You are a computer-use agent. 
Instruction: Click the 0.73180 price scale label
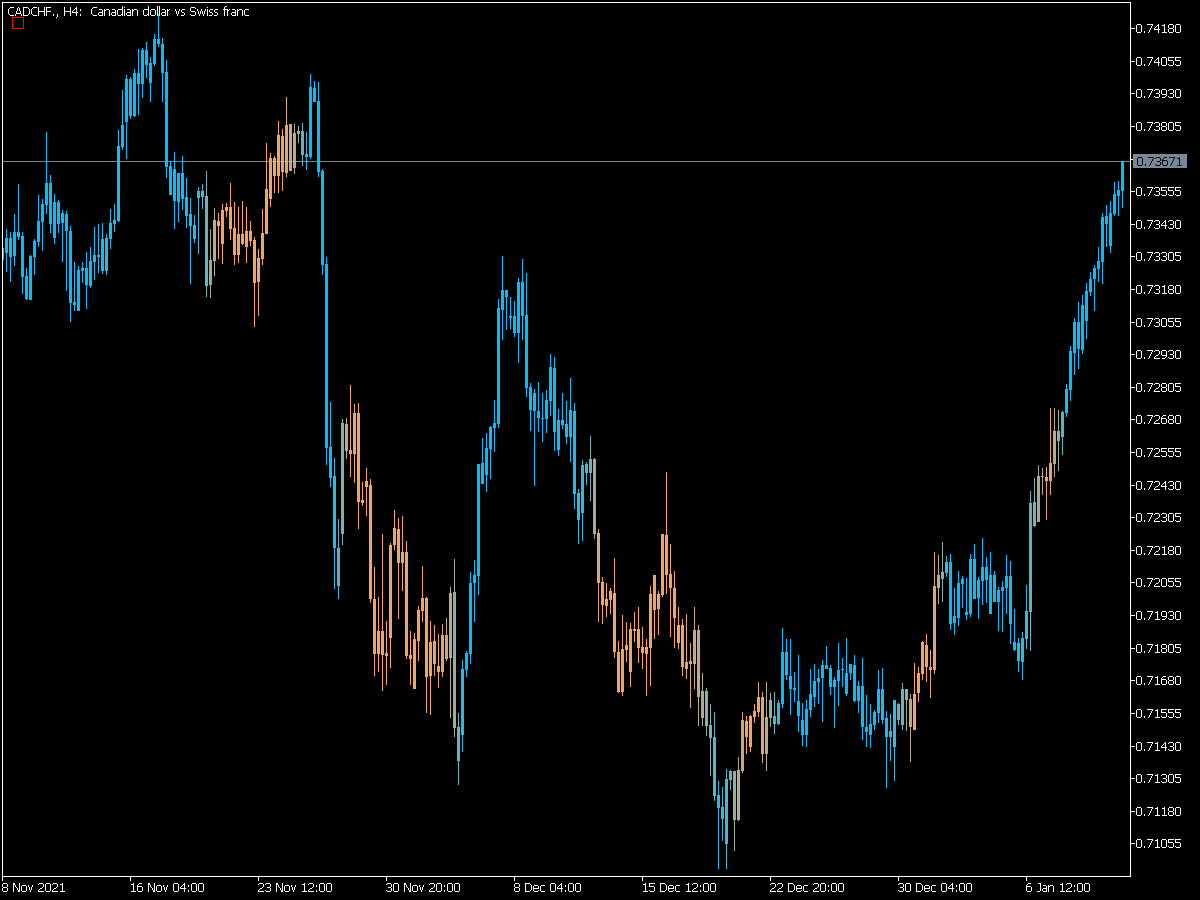(1159, 290)
